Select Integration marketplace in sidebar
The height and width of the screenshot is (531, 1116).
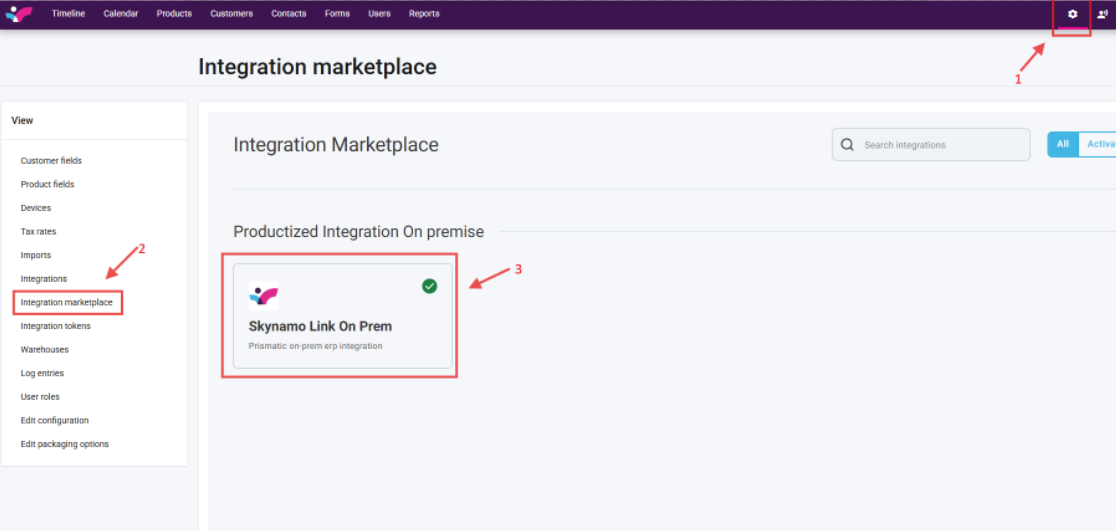(67, 302)
